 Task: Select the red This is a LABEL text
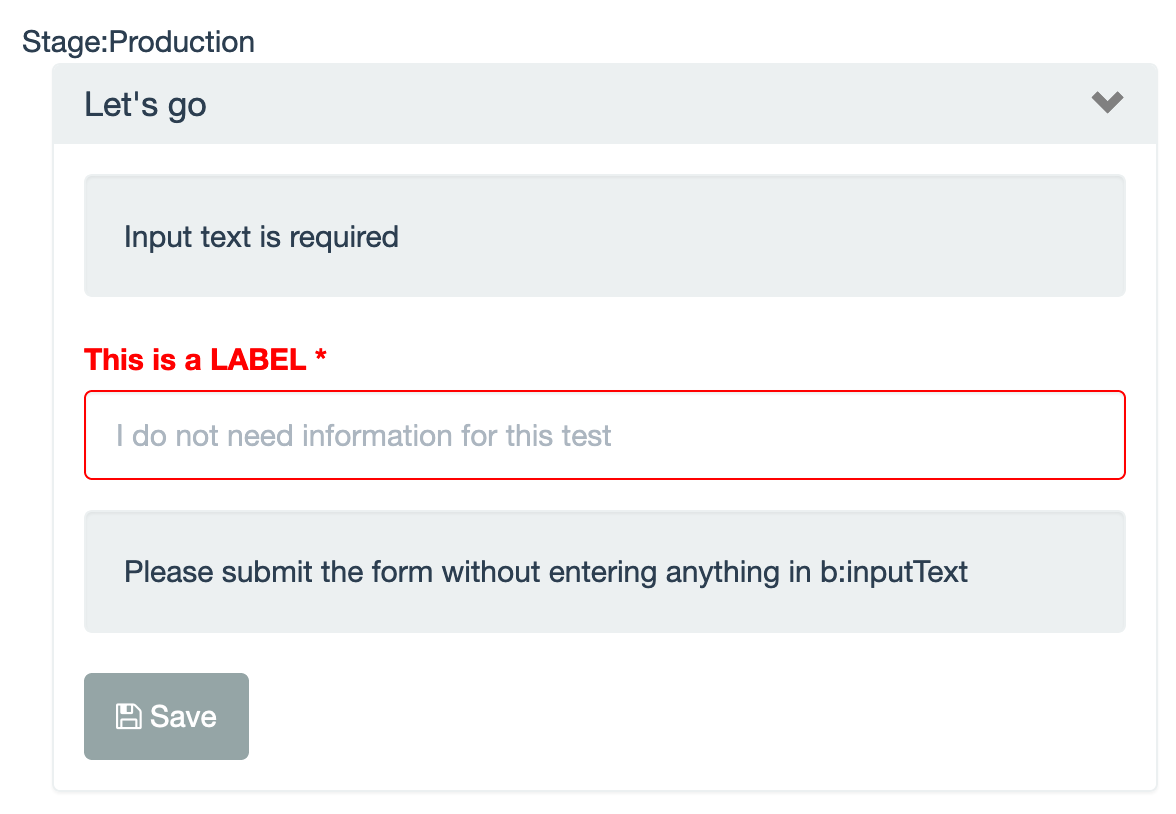coord(197,359)
